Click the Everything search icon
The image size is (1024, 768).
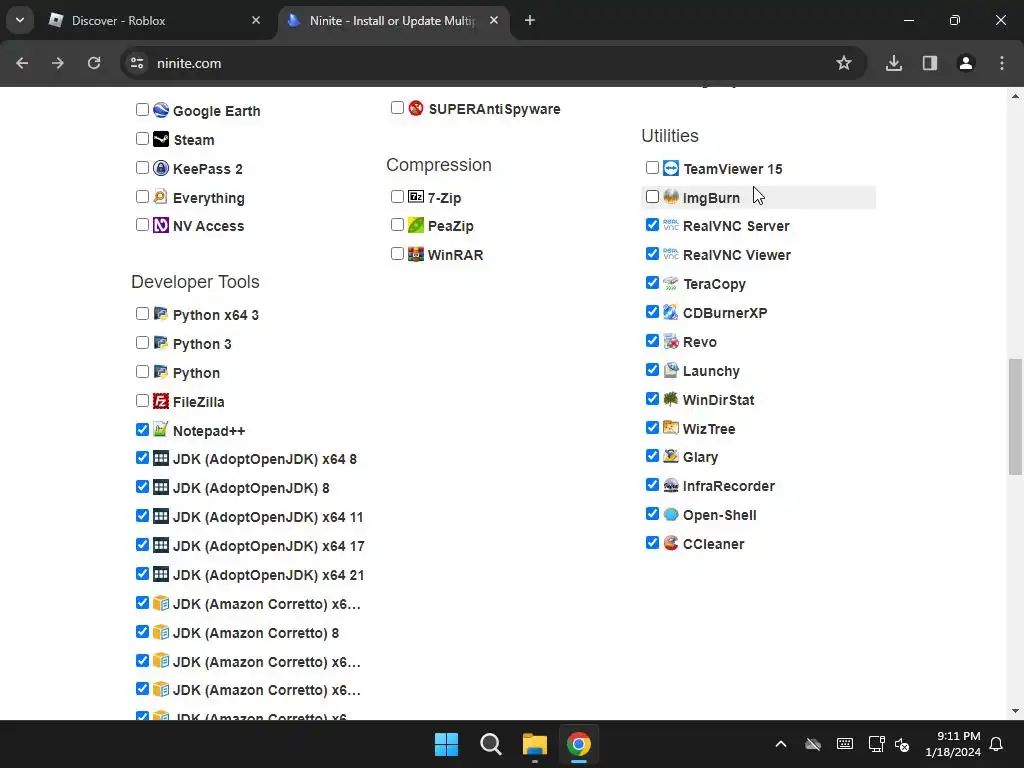point(161,197)
